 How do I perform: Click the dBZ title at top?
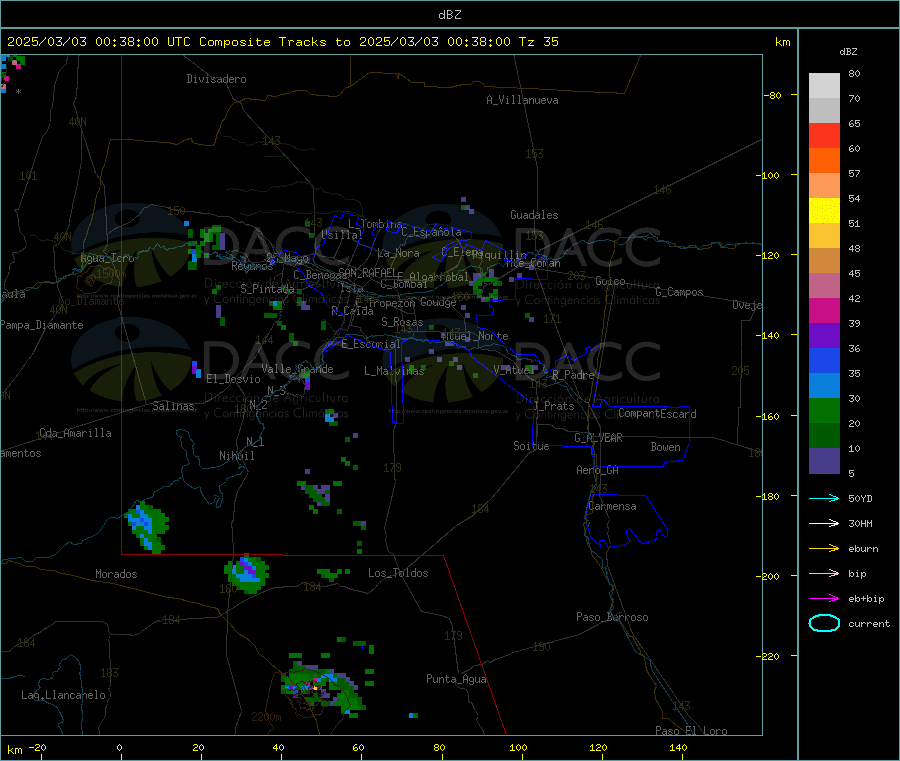coord(449,14)
